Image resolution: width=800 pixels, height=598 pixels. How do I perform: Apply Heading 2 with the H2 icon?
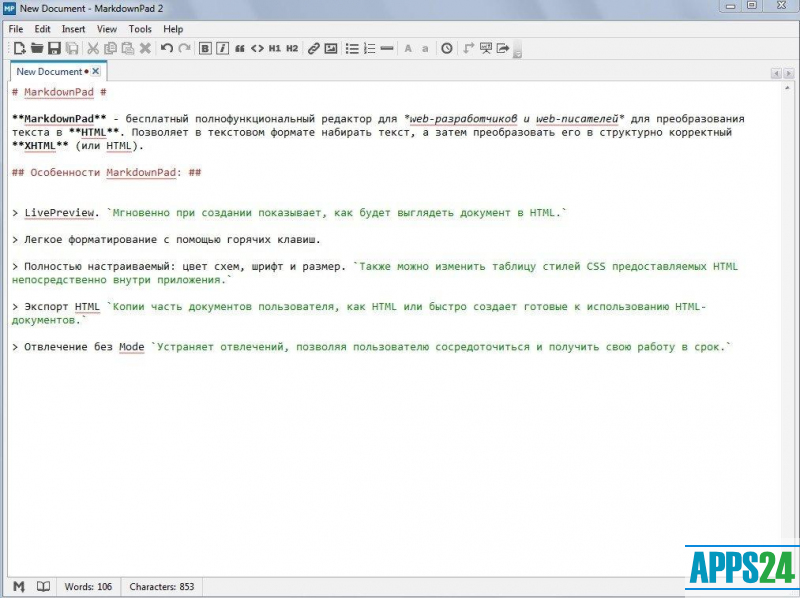(292, 48)
